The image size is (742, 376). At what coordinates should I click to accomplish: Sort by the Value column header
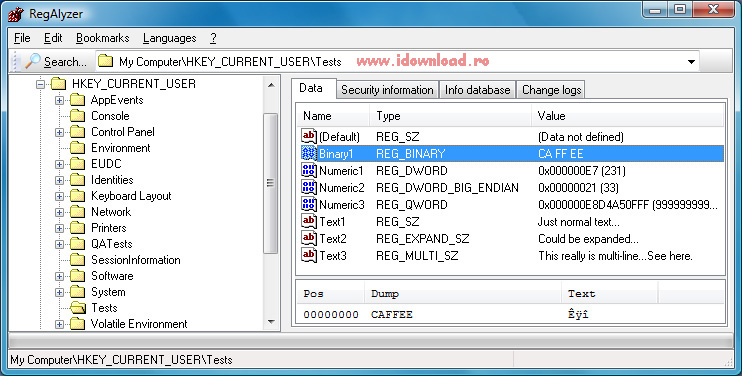click(x=627, y=116)
